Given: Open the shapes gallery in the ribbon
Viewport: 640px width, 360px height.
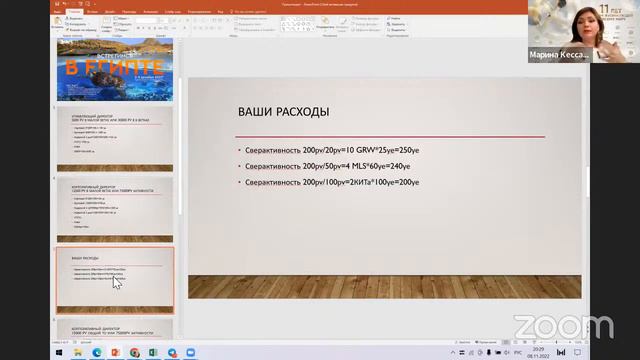Looking at the screenshot, I should coord(298,24).
